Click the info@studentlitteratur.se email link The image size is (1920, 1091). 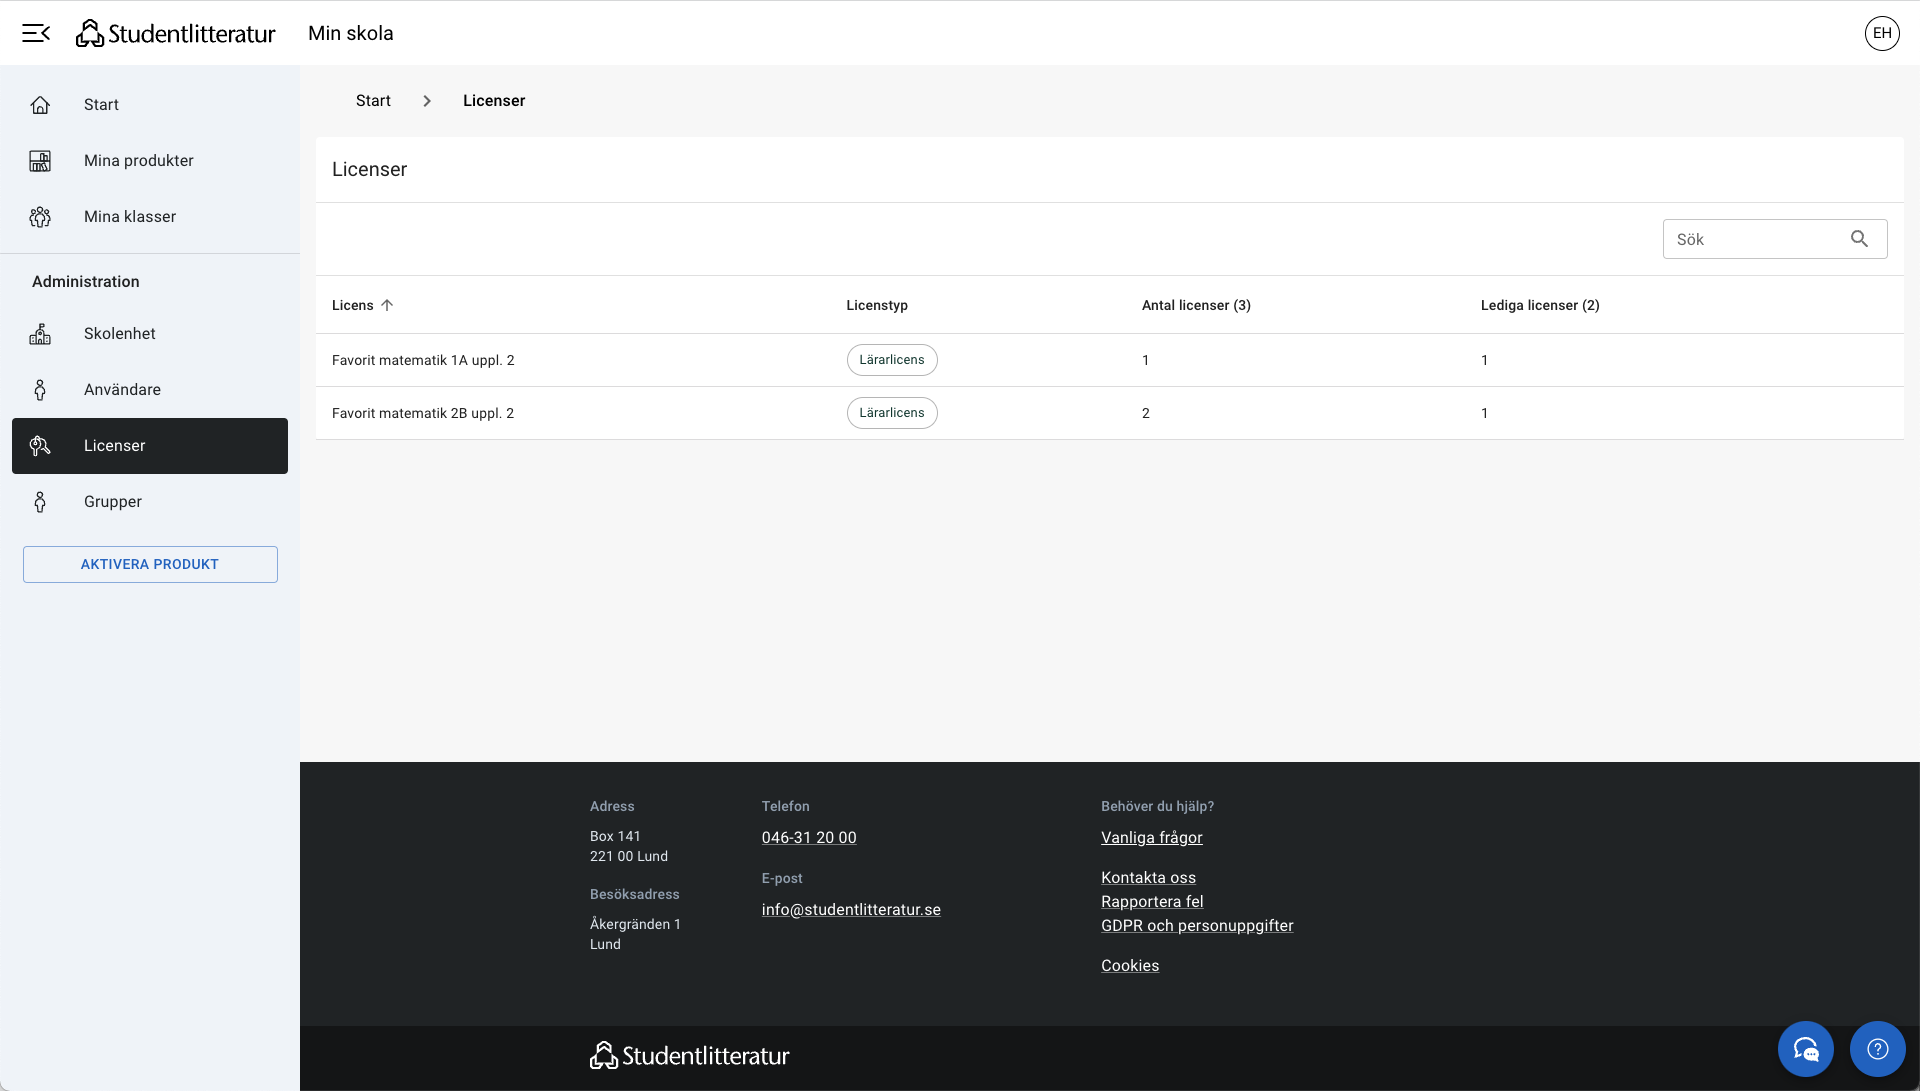coord(850,910)
